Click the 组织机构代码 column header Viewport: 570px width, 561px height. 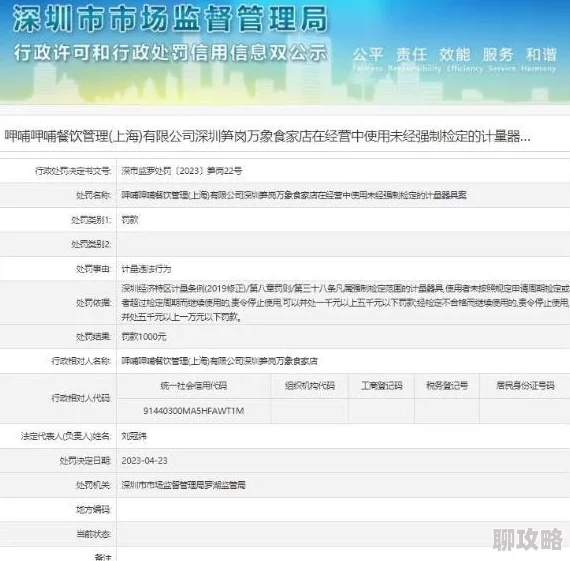(x=310, y=385)
